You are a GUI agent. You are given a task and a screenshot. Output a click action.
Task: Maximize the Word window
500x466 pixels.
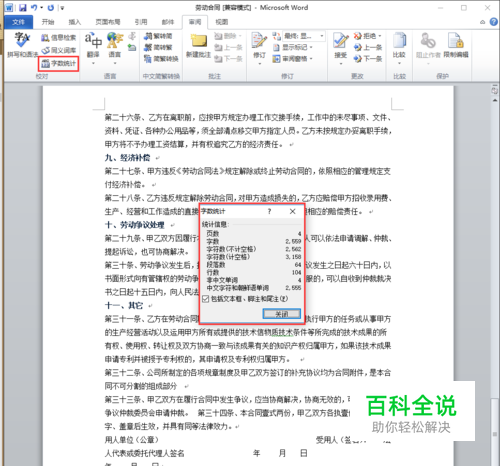(464, 8)
